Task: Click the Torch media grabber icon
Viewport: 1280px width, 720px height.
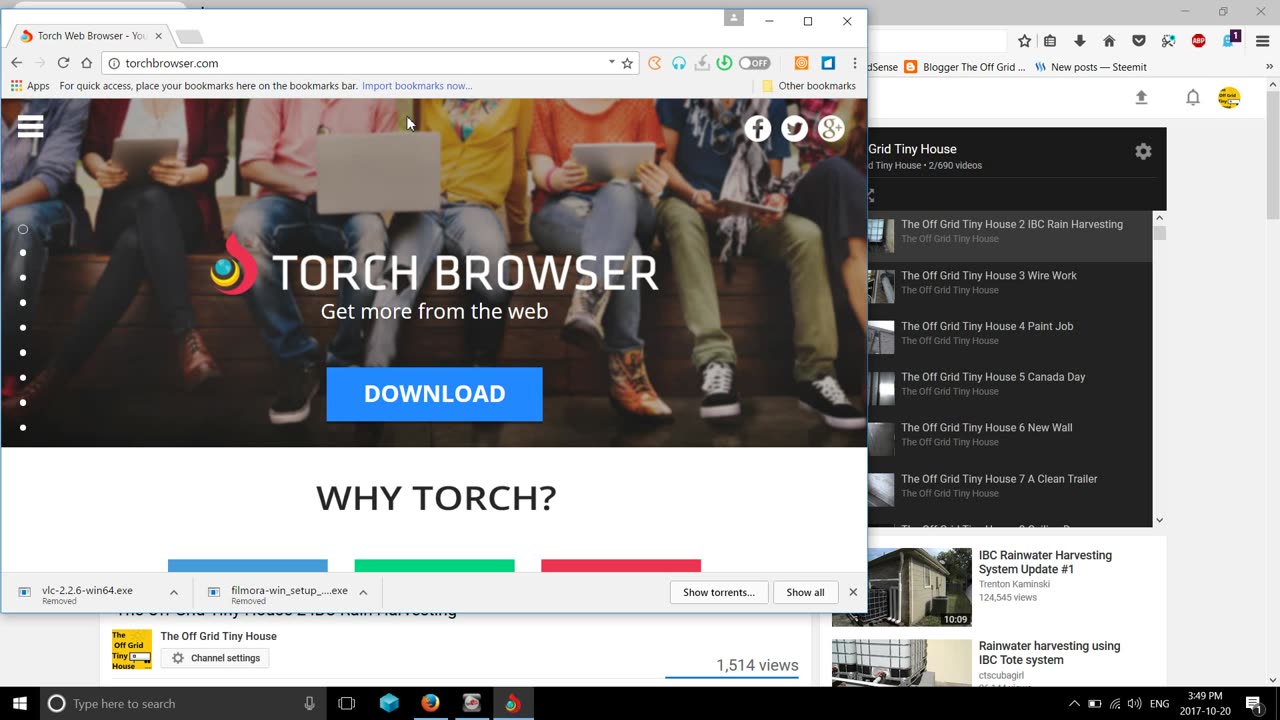Action: click(x=702, y=63)
